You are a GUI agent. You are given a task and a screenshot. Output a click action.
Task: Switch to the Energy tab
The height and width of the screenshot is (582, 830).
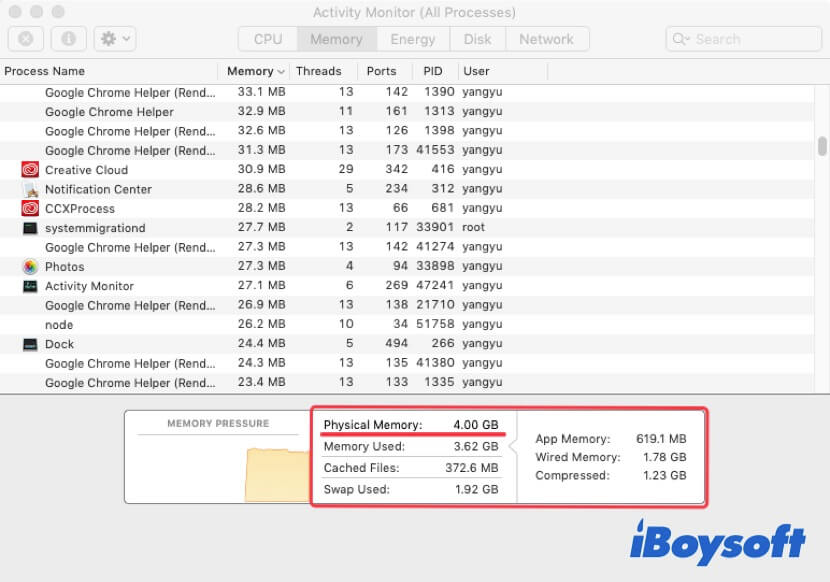(x=412, y=39)
